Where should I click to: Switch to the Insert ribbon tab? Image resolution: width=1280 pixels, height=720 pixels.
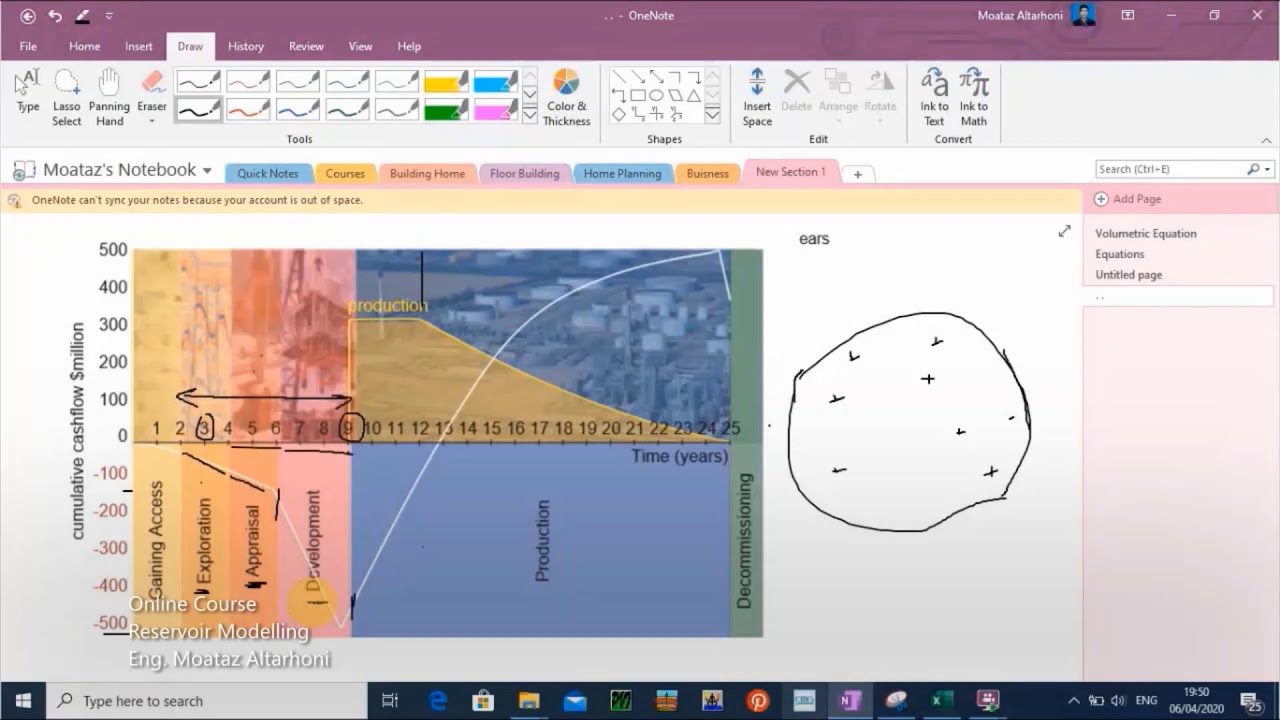click(139, 46)
